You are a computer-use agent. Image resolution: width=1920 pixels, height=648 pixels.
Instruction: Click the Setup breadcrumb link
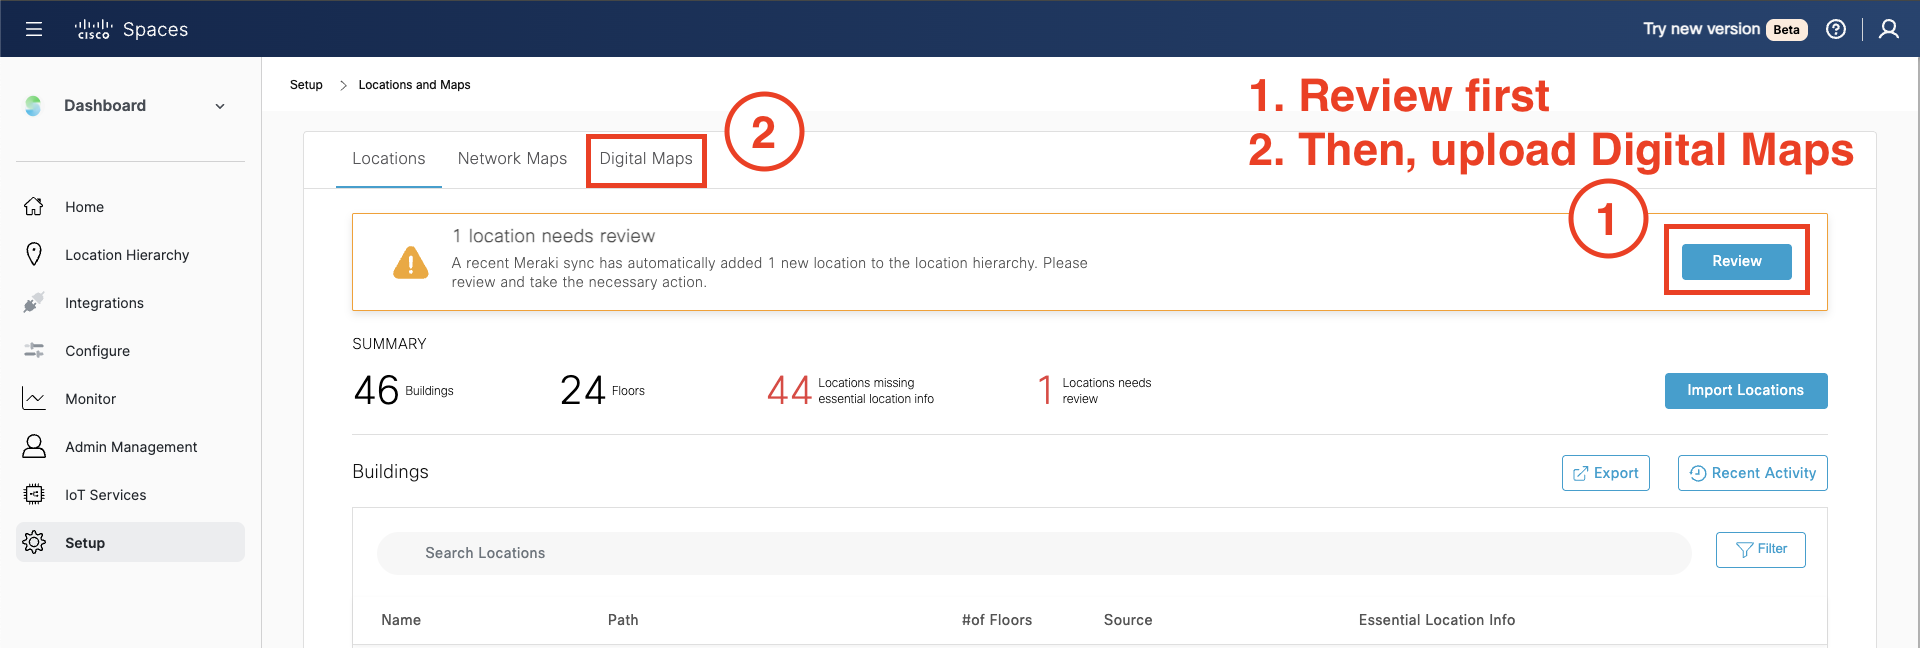(306, 85)
